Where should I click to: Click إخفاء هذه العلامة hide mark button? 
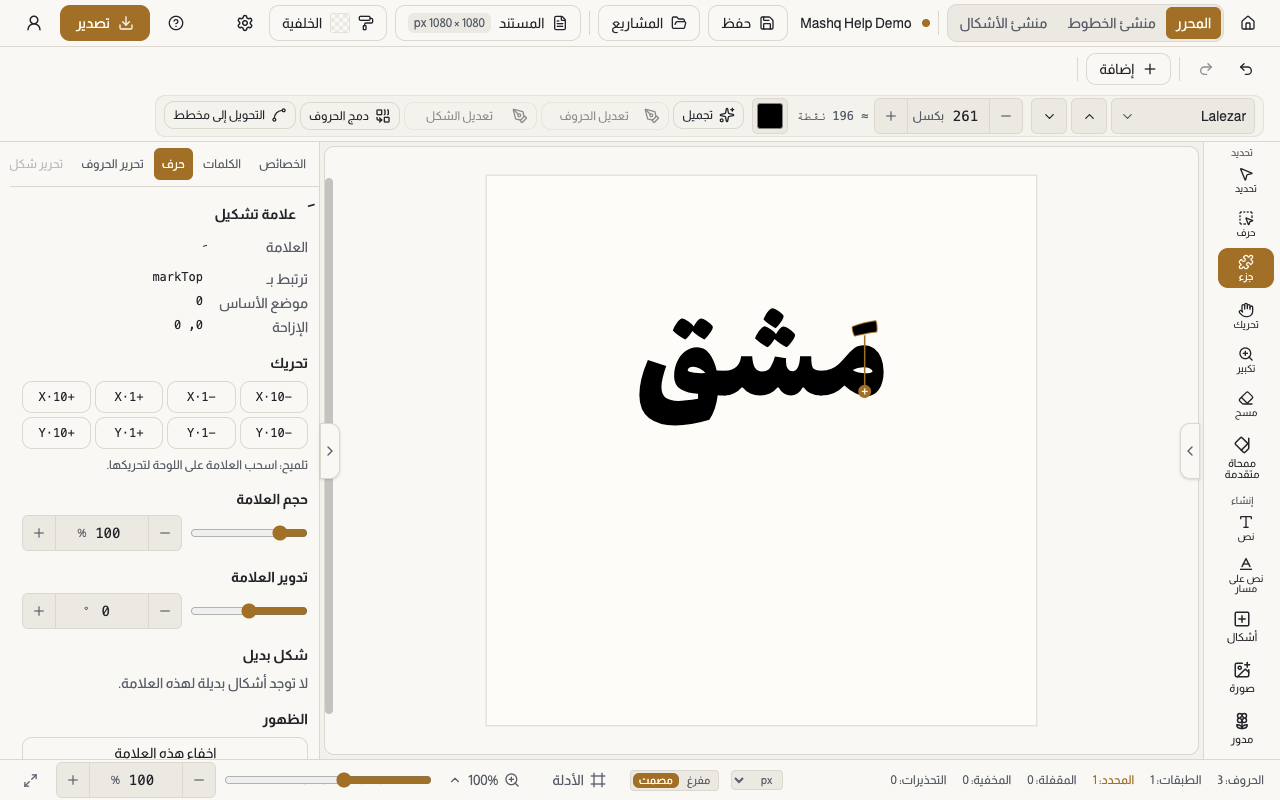[x=165, y=752]
